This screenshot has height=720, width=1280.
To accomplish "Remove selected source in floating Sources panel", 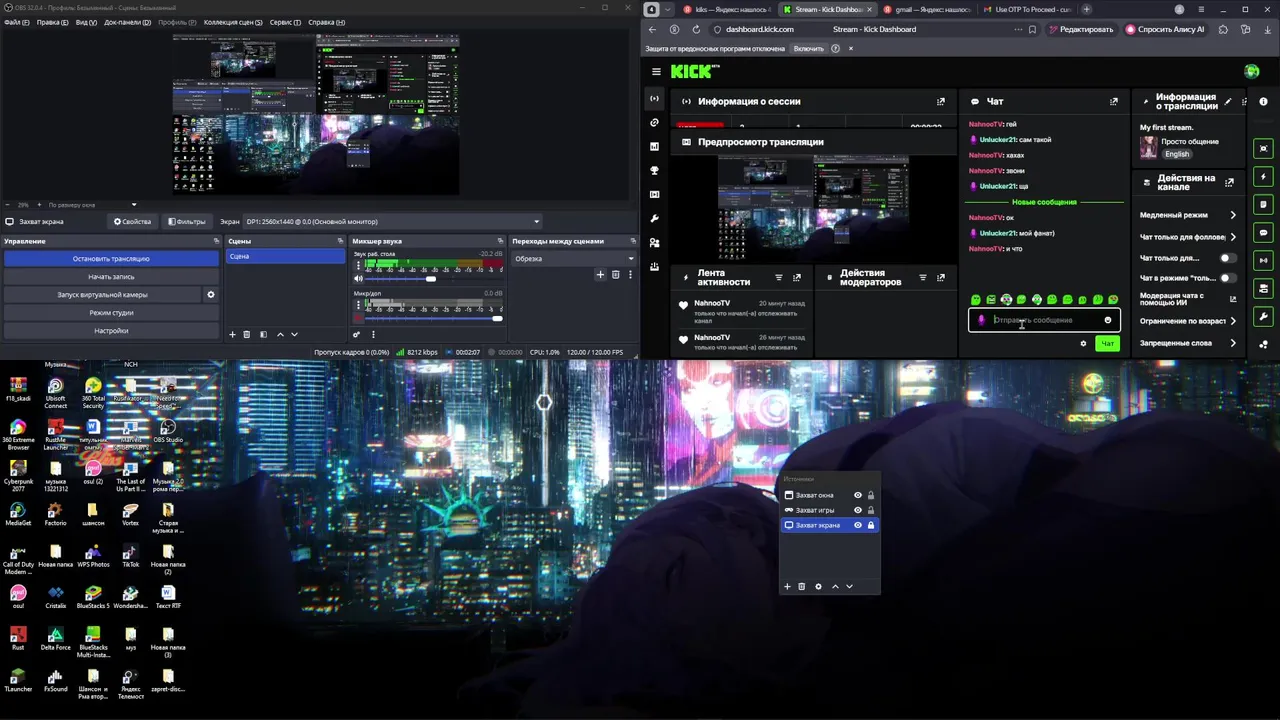I will (x=801, y=586).
